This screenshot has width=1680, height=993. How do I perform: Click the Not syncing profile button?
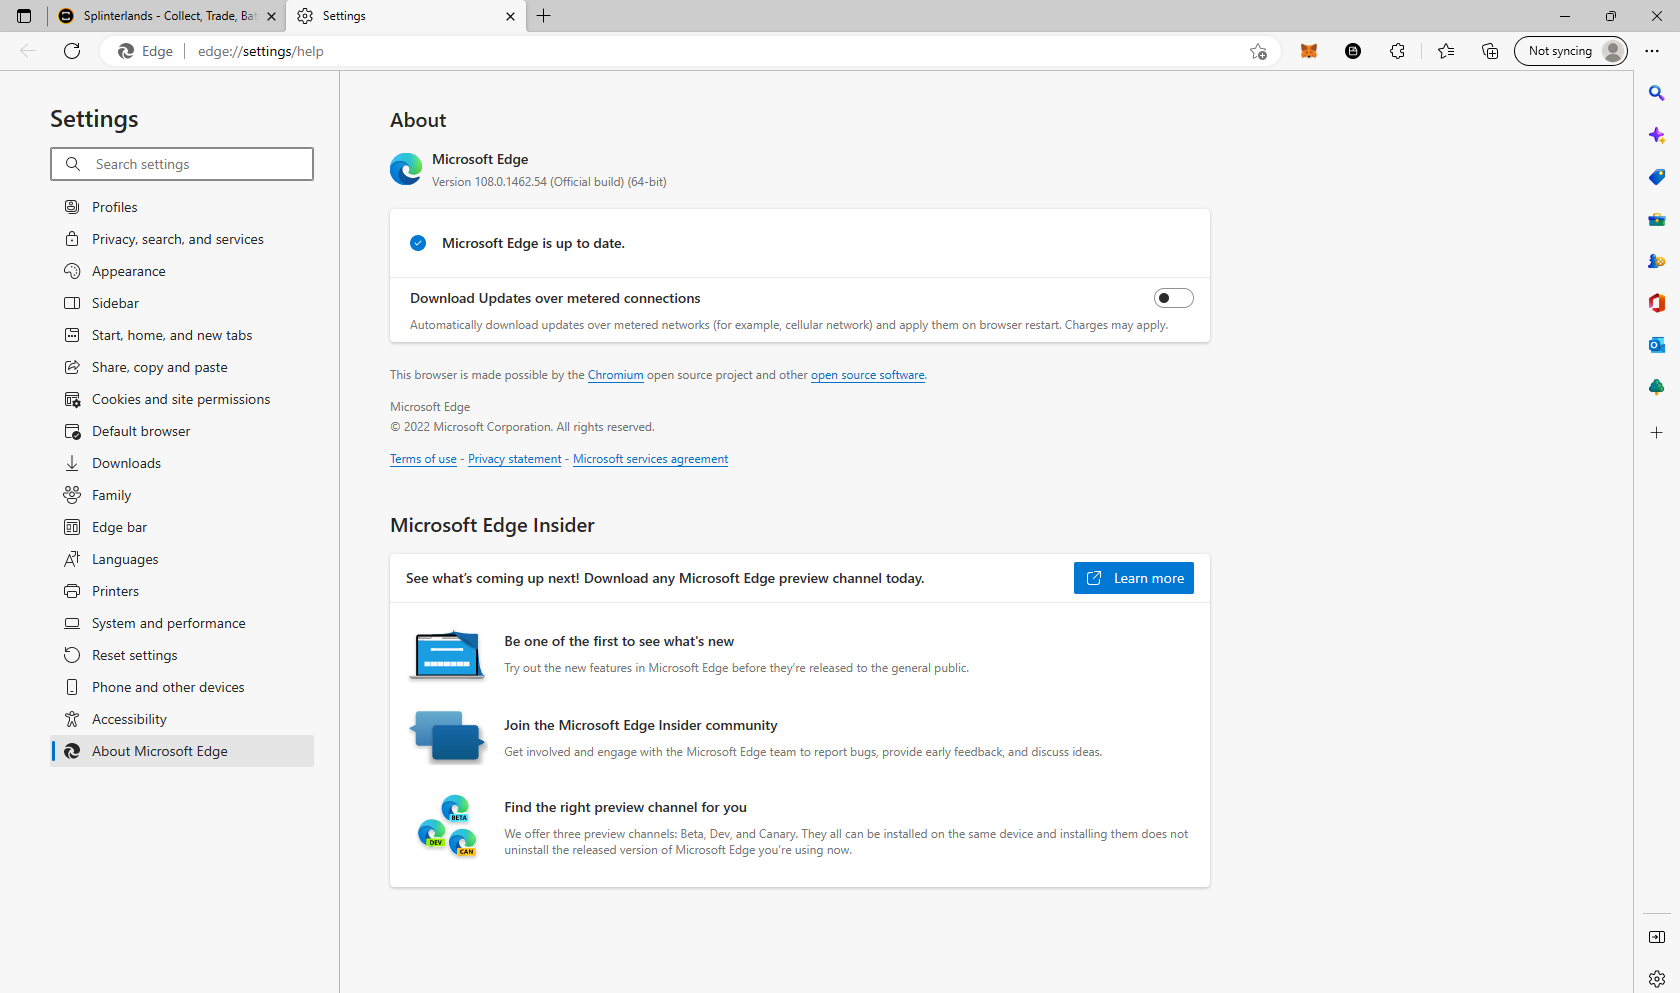click(1570, 51)
